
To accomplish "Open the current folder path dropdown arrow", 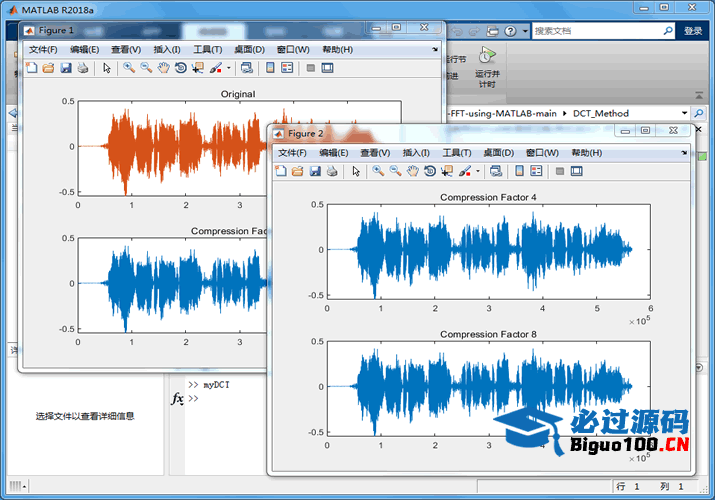I will tap(684, 113).
